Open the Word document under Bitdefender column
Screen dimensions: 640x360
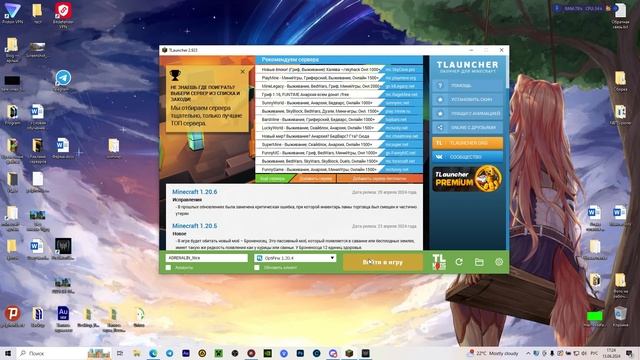63,148
